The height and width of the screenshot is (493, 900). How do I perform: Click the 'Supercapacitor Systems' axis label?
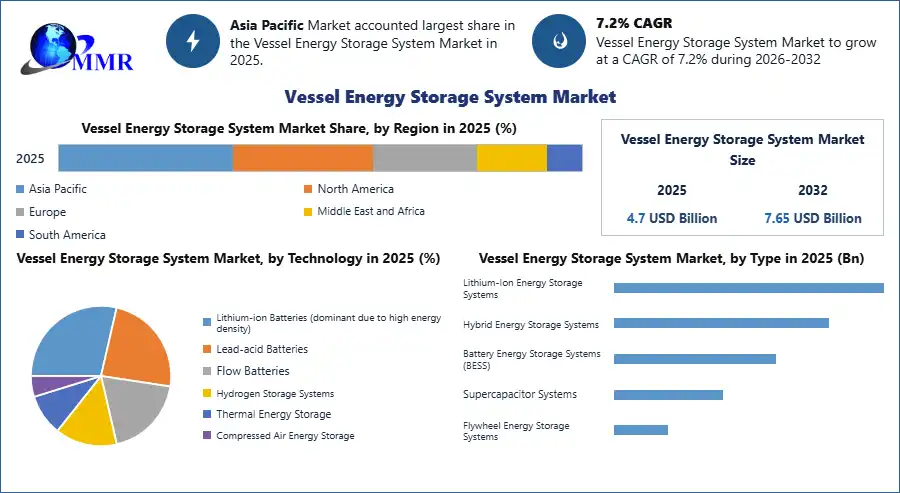(x=520, y=394)
